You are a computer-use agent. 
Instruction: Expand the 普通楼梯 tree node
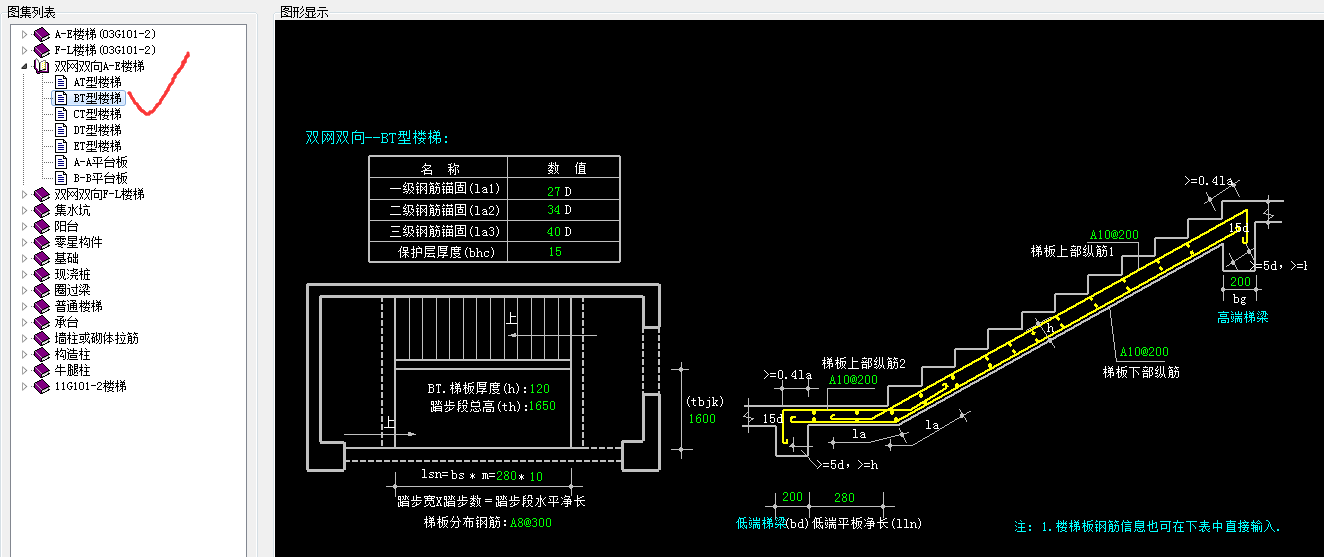[25, 306]
